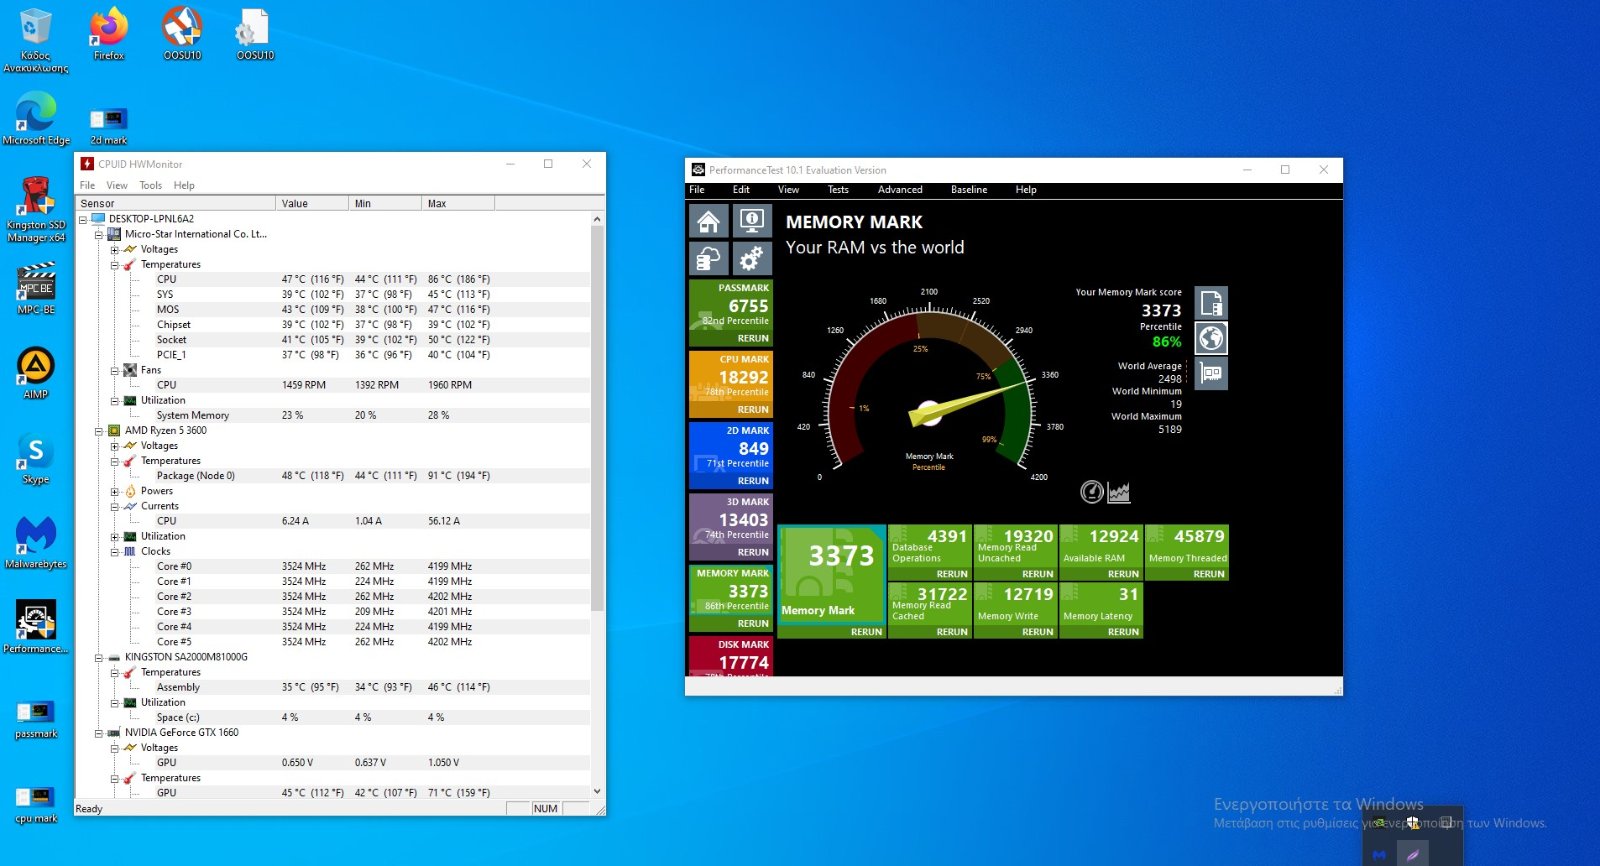Screen dimensions: 1600x866
Task: Collapse the Fans node in HWMonitor
Action: (x=115, y=370)
